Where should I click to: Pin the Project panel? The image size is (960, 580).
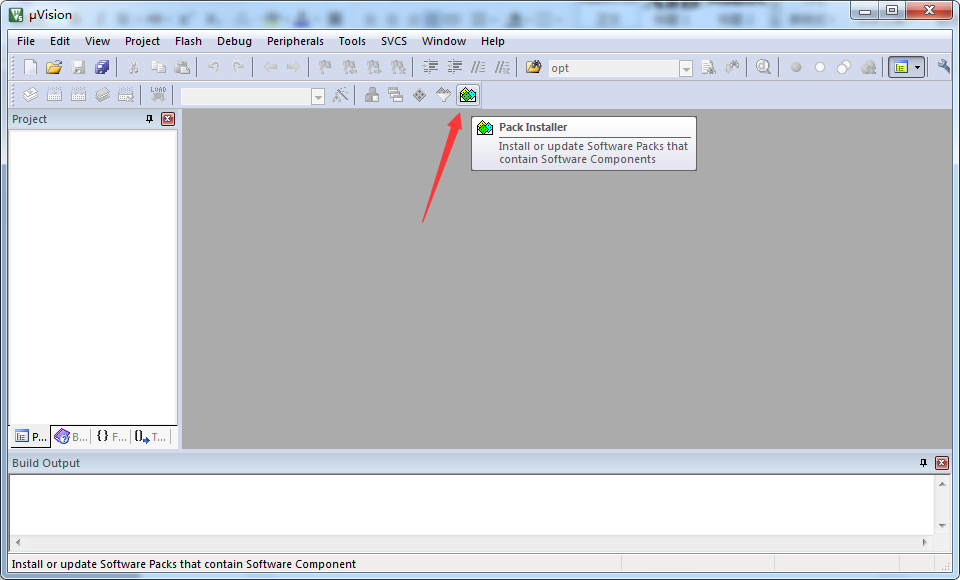(149, 119)
